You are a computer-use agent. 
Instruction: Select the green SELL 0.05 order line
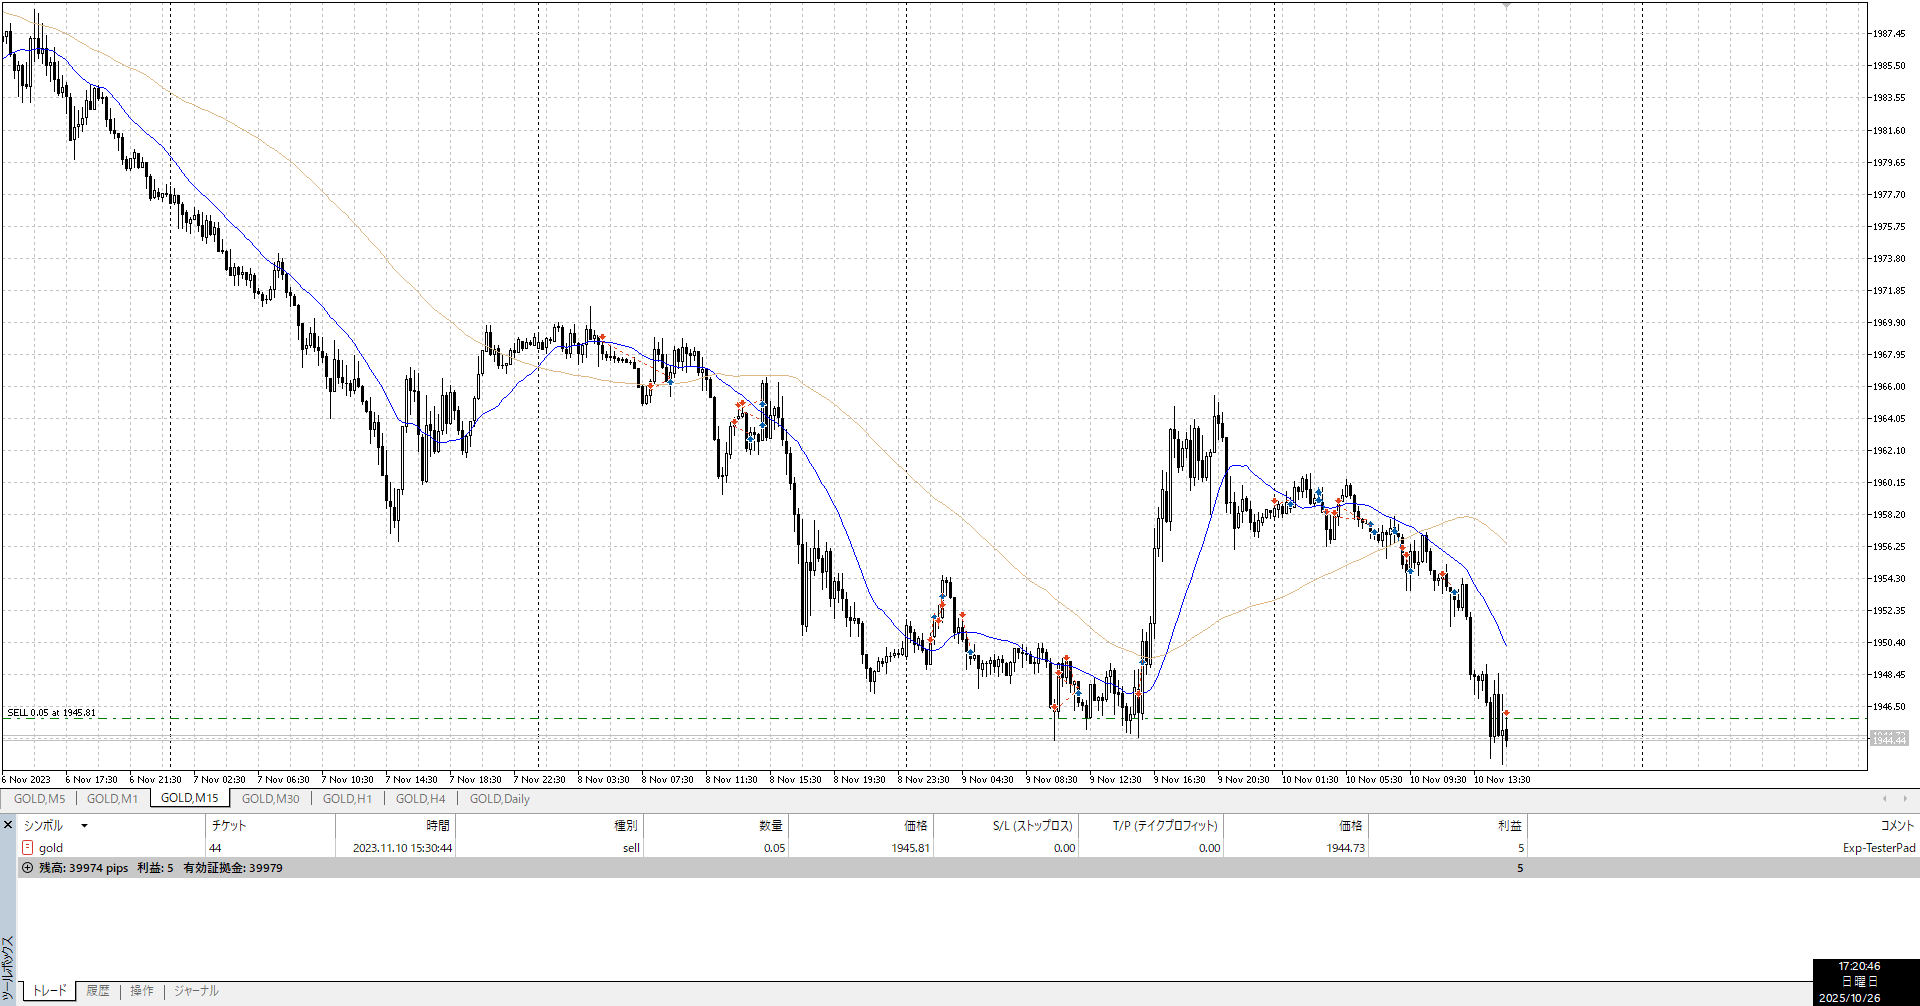(x=700, y=718)
